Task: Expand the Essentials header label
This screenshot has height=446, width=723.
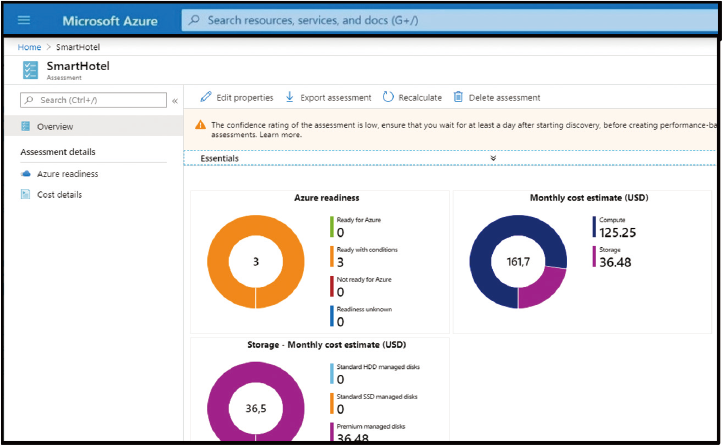Action: (219, 158)
